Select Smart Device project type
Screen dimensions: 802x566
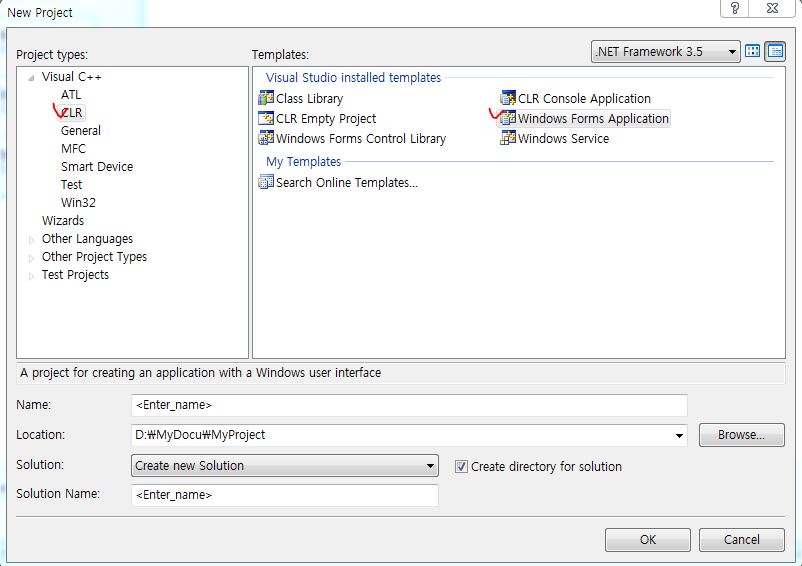[x=97, y=166]
